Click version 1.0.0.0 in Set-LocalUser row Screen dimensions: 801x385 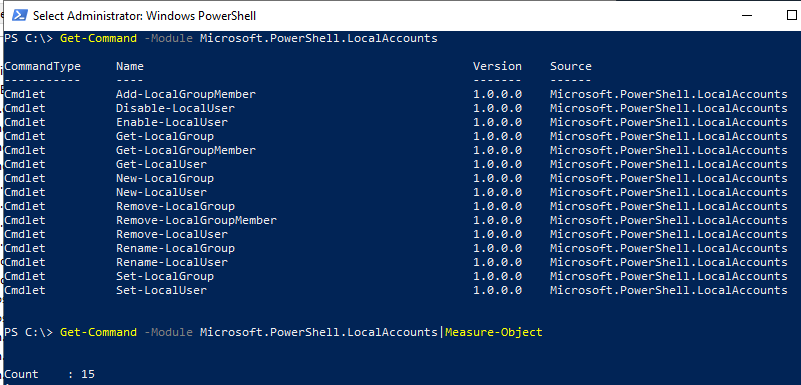point(497,290)
